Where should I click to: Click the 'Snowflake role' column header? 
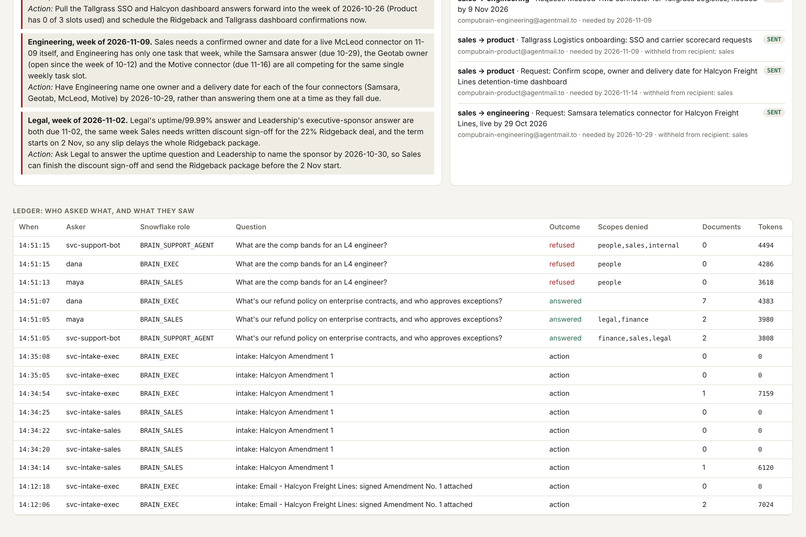point(165,227)
